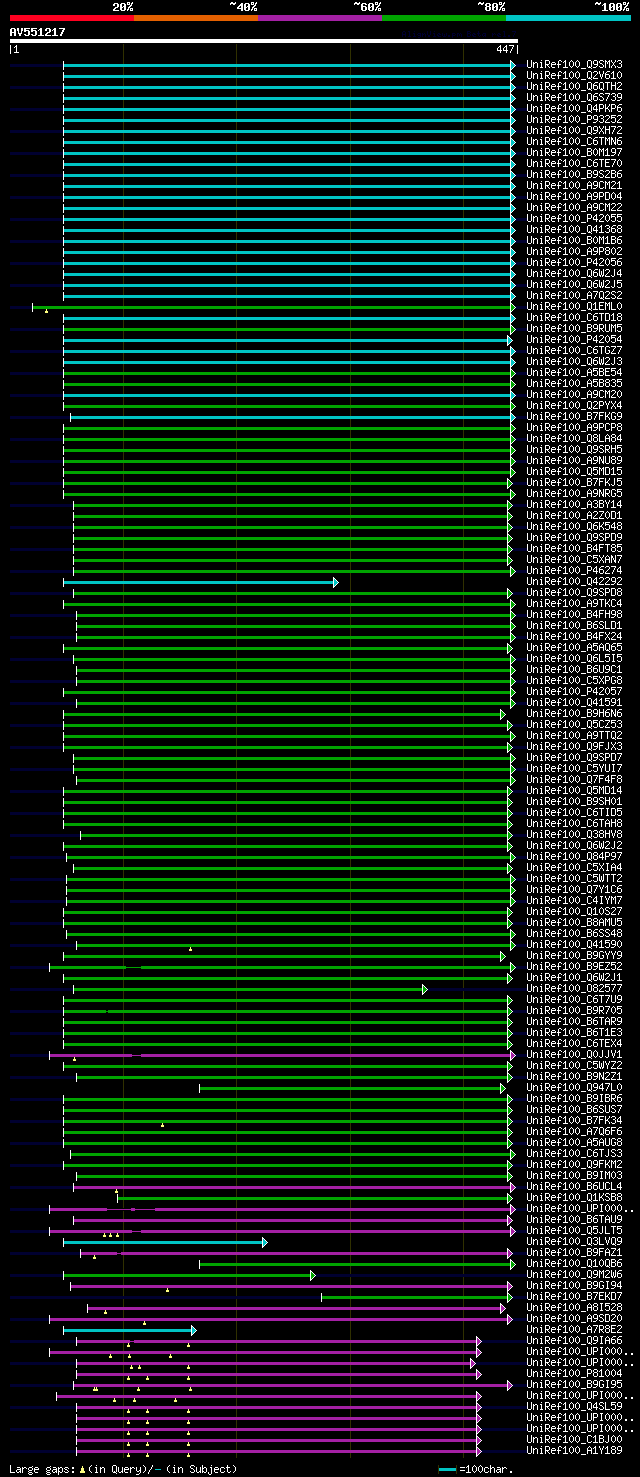Select the UniRef100_A9PD04 label
This screenshot has height=1477, width=640.
point(574,196)
